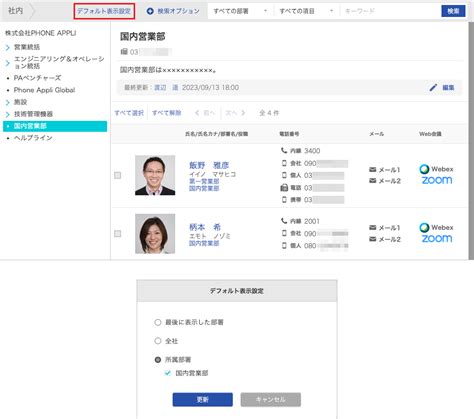The width and height of the screenshot is (474, 419).
Task: Open the すべての項目 dropdown
Action: pyautogui.click(x=307, y=11)
